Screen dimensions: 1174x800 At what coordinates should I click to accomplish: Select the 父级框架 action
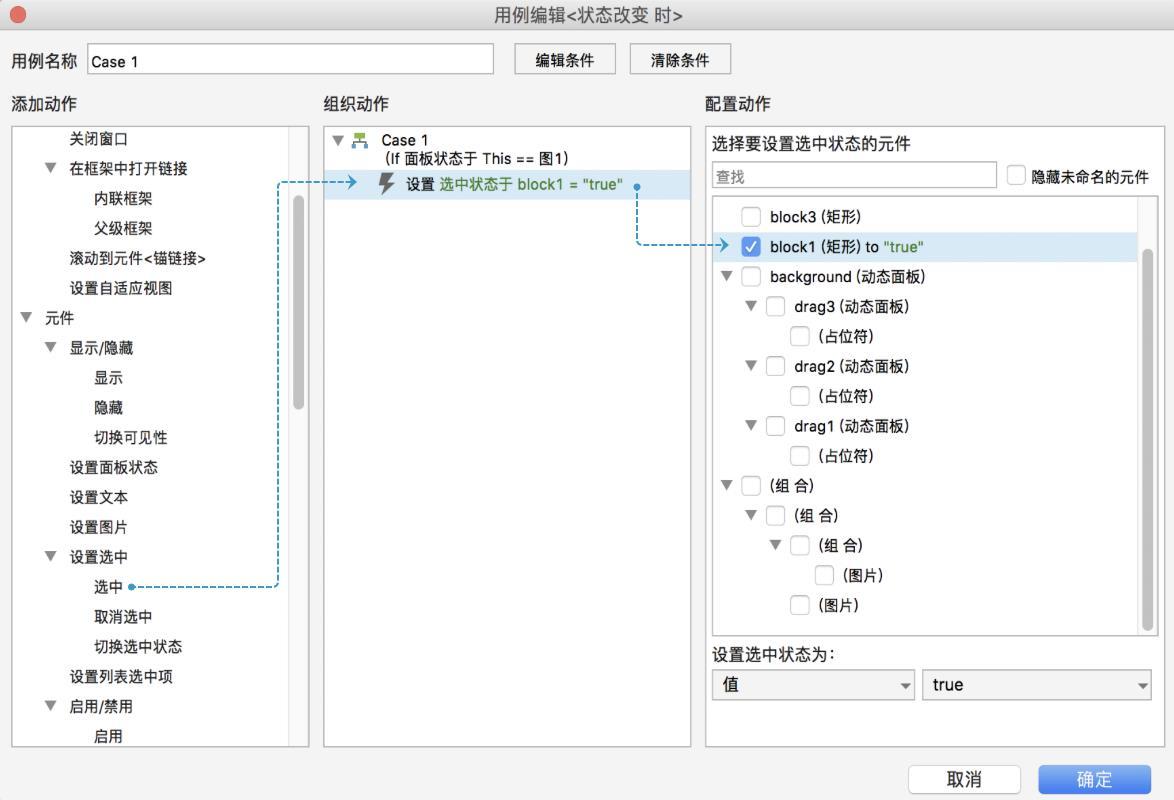pyautogui.click(x=123, y=228)
